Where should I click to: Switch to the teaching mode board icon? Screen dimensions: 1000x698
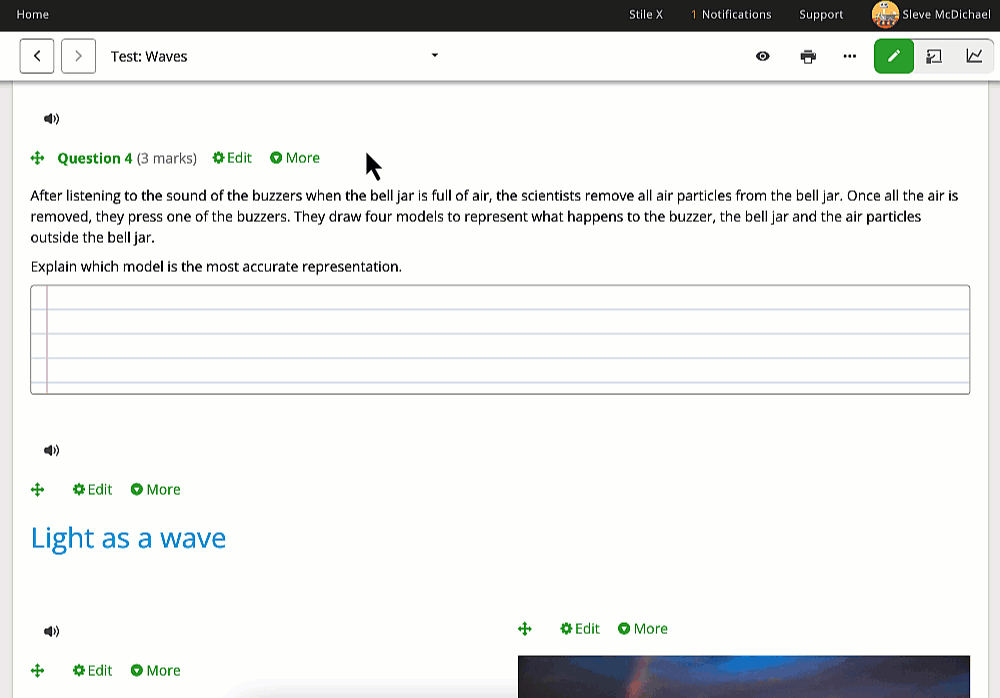click(x=934, y=57)
